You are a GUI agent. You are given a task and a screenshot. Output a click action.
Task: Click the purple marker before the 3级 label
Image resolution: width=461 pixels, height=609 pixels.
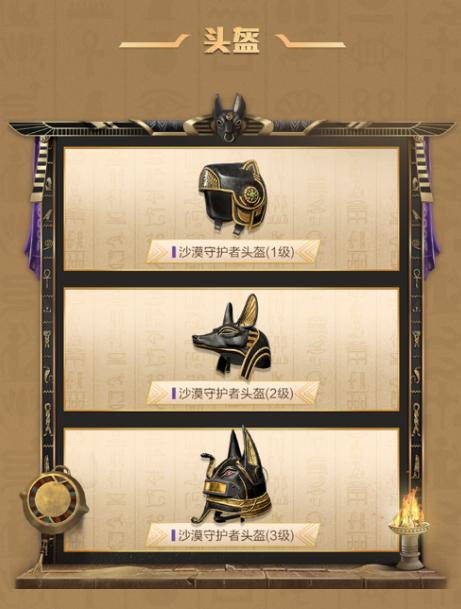(174, 536)
